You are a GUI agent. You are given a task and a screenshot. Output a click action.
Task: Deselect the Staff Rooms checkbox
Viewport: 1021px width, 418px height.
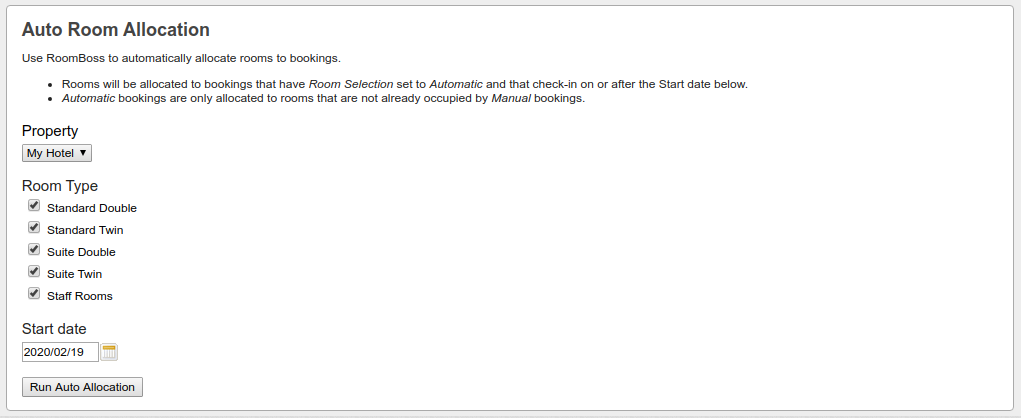34,294
